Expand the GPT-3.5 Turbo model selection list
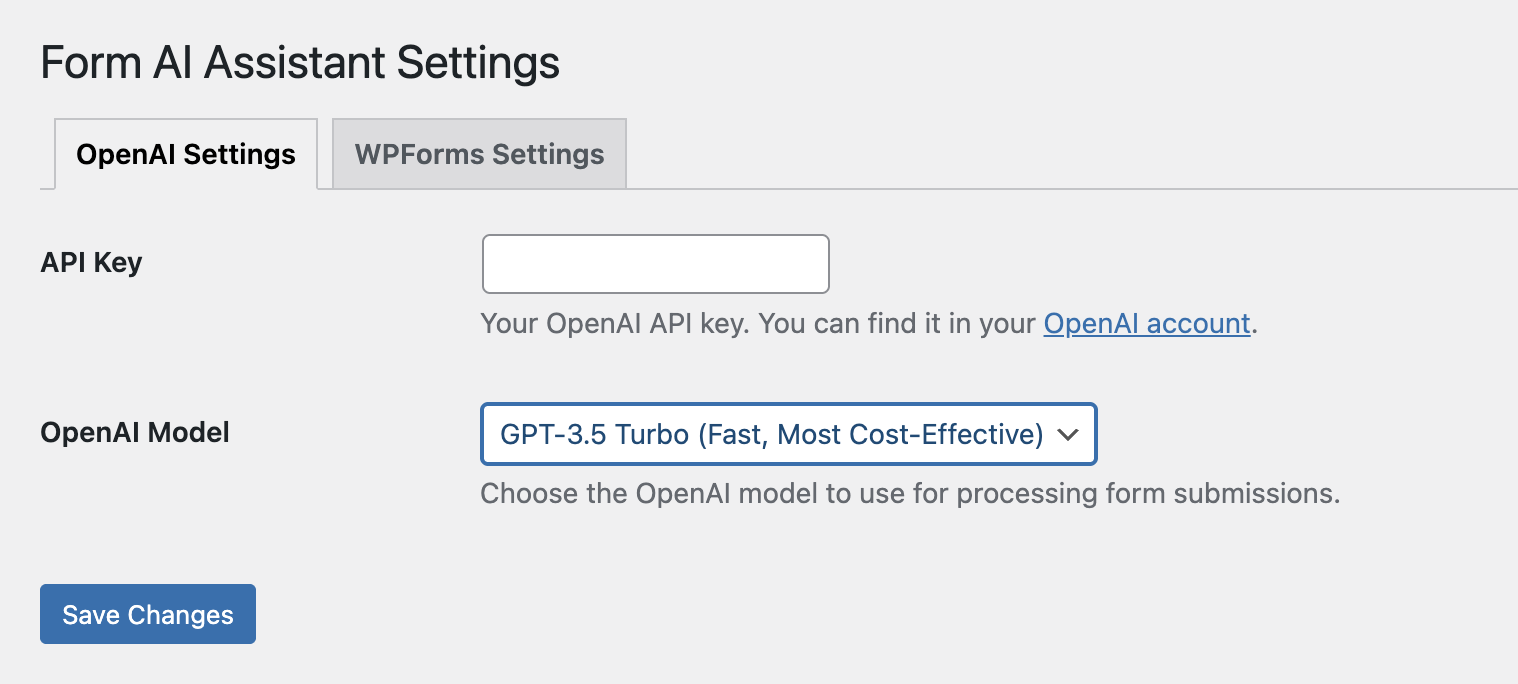This screenshot has height=684, width=1518. point(788,434)
